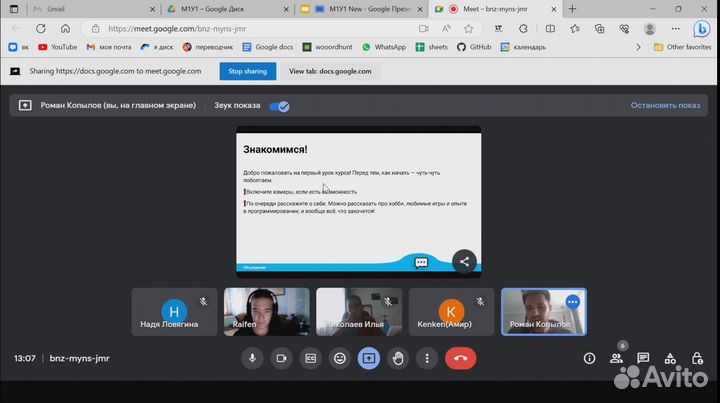Open Google docs bookmark

click(268, 47)
